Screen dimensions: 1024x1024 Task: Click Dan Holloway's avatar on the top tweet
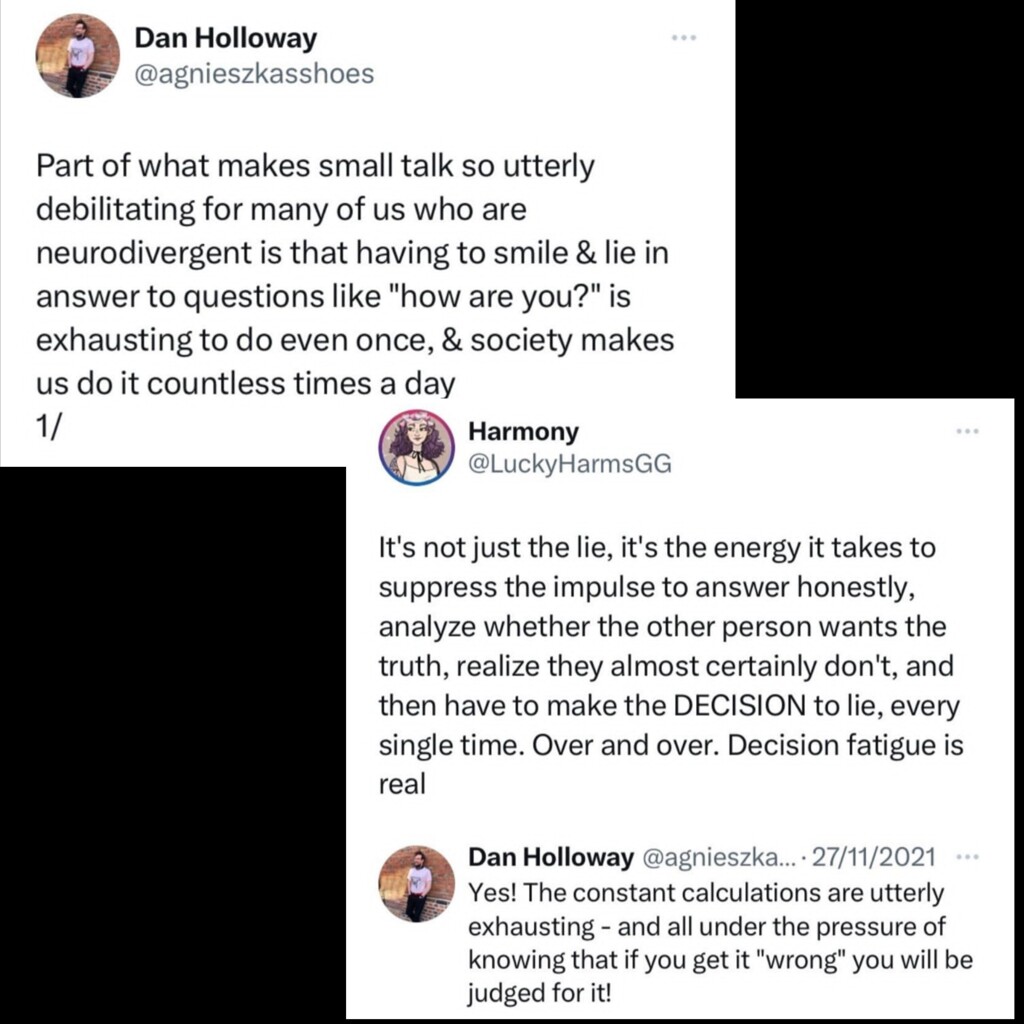[79, 56]
